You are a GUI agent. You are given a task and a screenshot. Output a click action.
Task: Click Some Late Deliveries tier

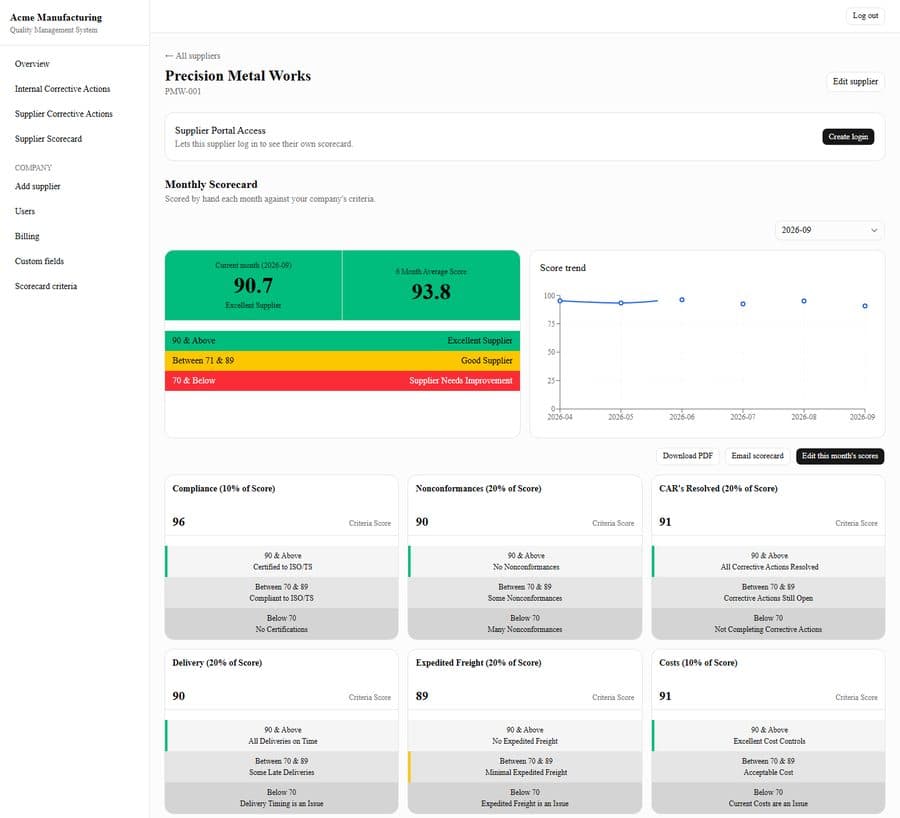pos(281,767)
